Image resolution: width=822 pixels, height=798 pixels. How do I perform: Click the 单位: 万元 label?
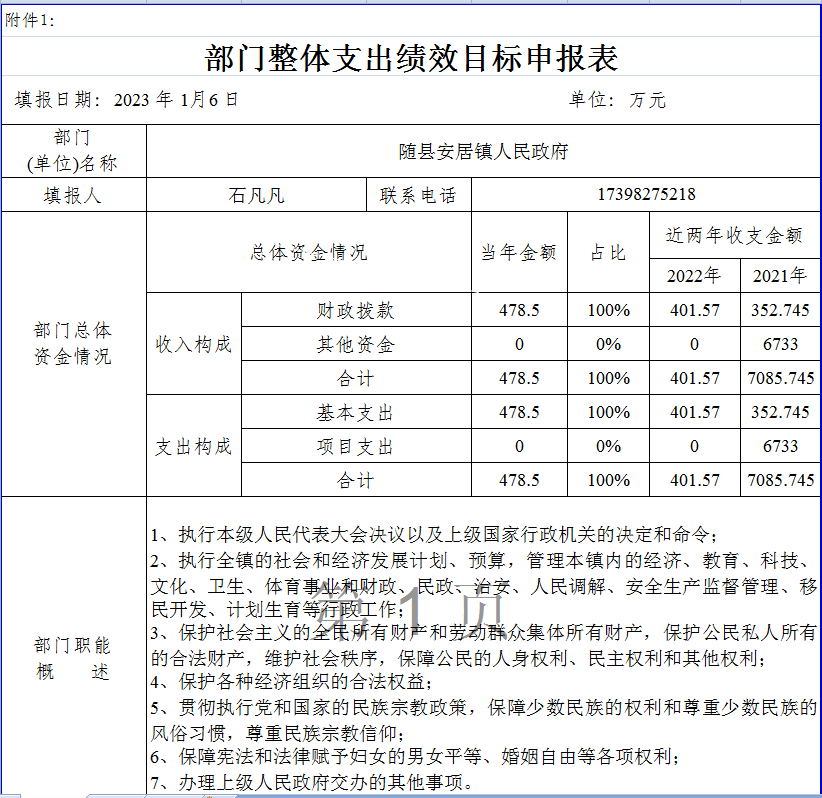click(617, 100)
